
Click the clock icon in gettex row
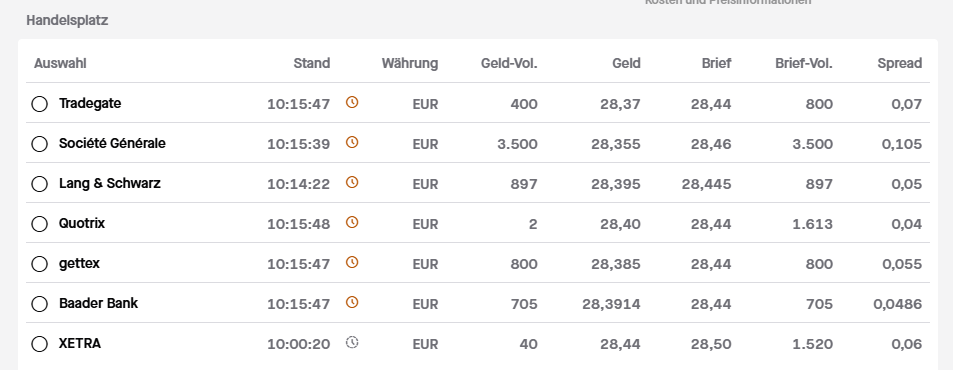tap(352, 262)
